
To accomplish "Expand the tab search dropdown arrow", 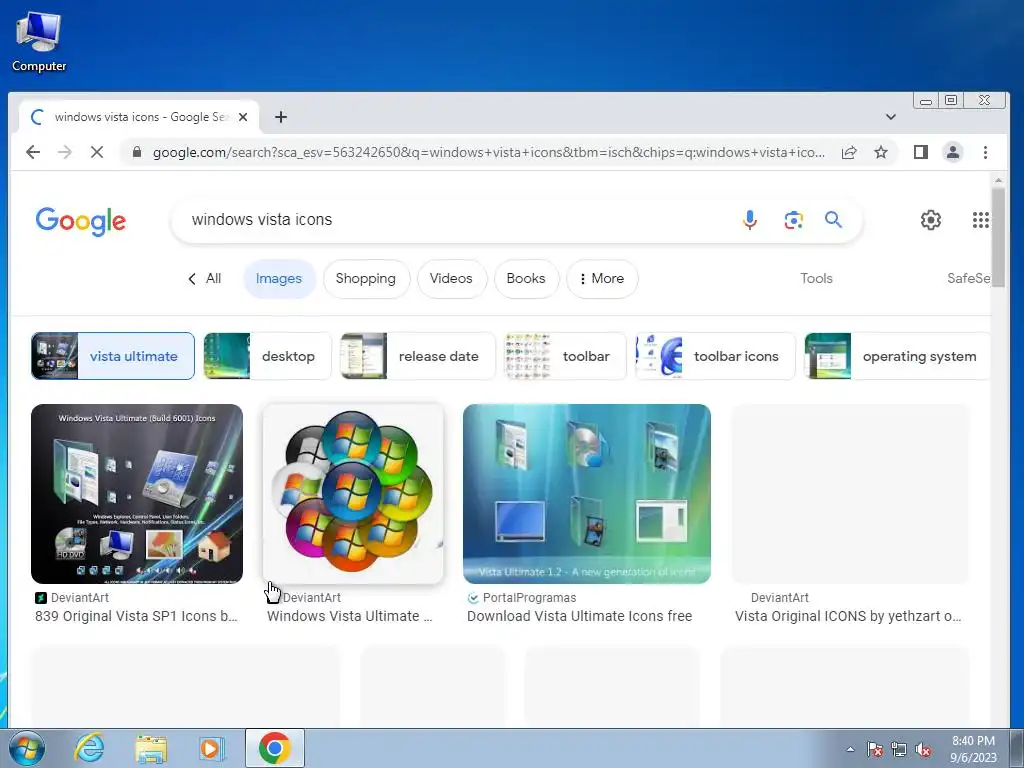I will (x=891, y=117).
